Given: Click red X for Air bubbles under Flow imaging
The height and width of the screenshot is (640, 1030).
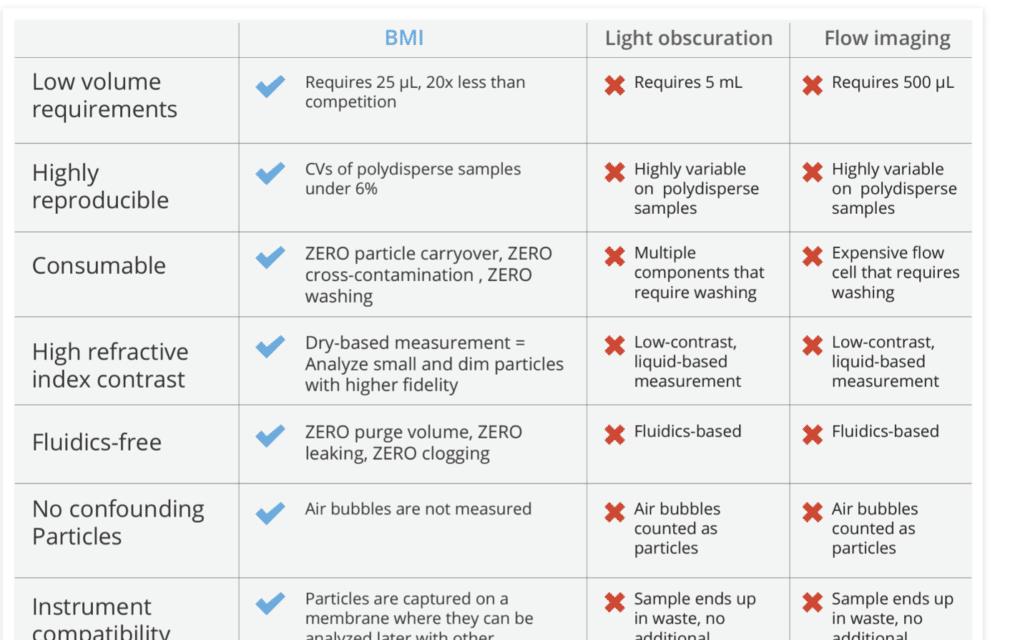Looking at the screenshot, I should pos(813,512).
